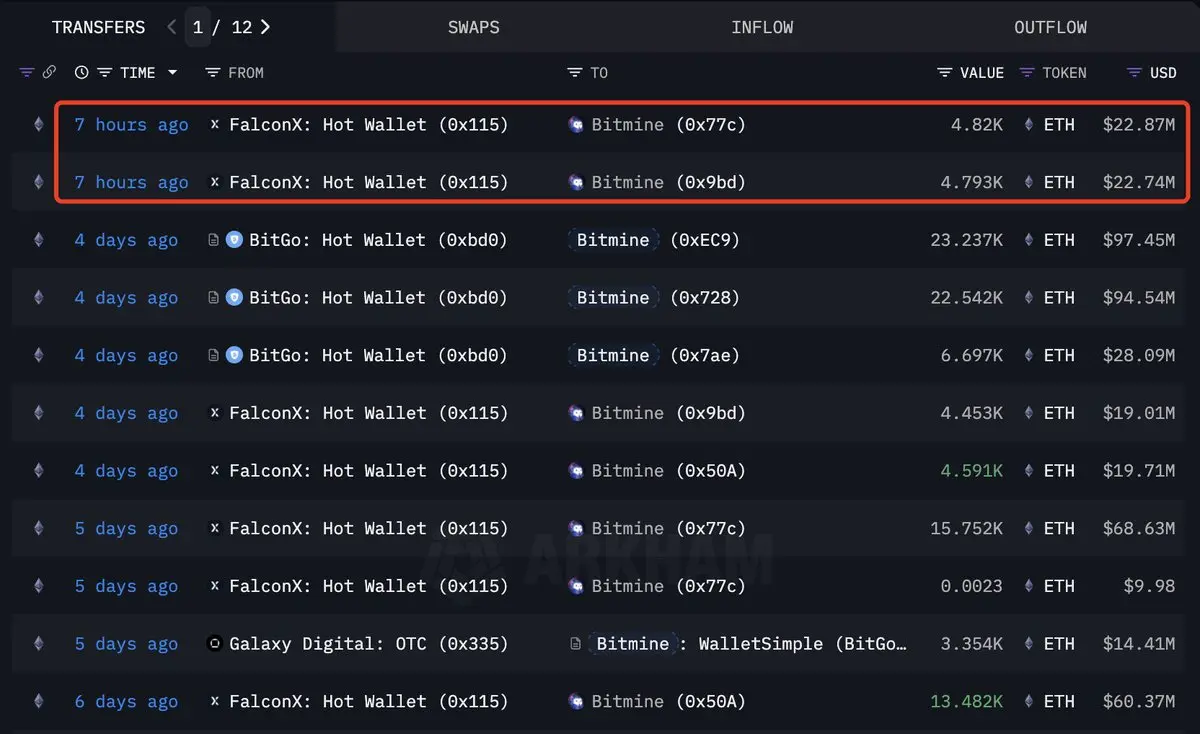The width and height of the screenshot is (1200, 734).
Task: Open the purple filter icon at table header
Action: click(27, 72)
